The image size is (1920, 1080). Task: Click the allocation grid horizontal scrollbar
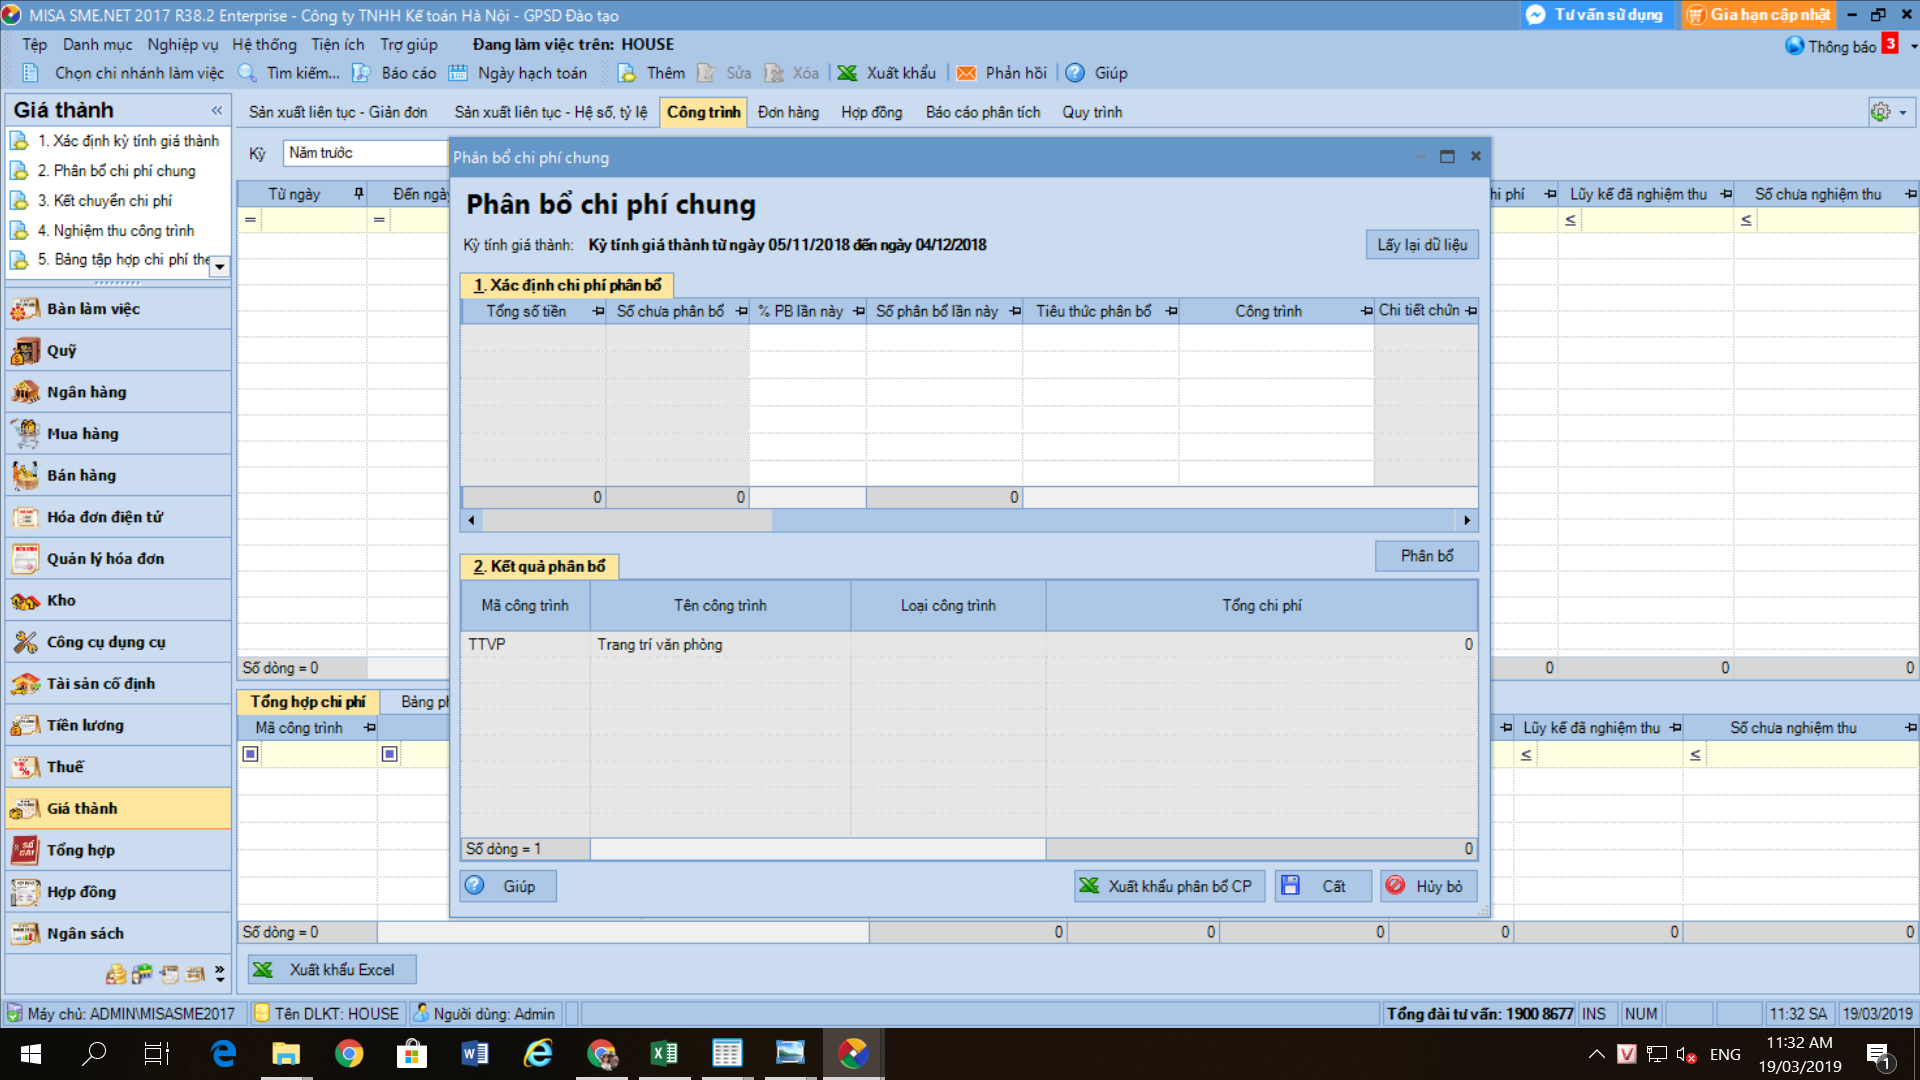627,520
